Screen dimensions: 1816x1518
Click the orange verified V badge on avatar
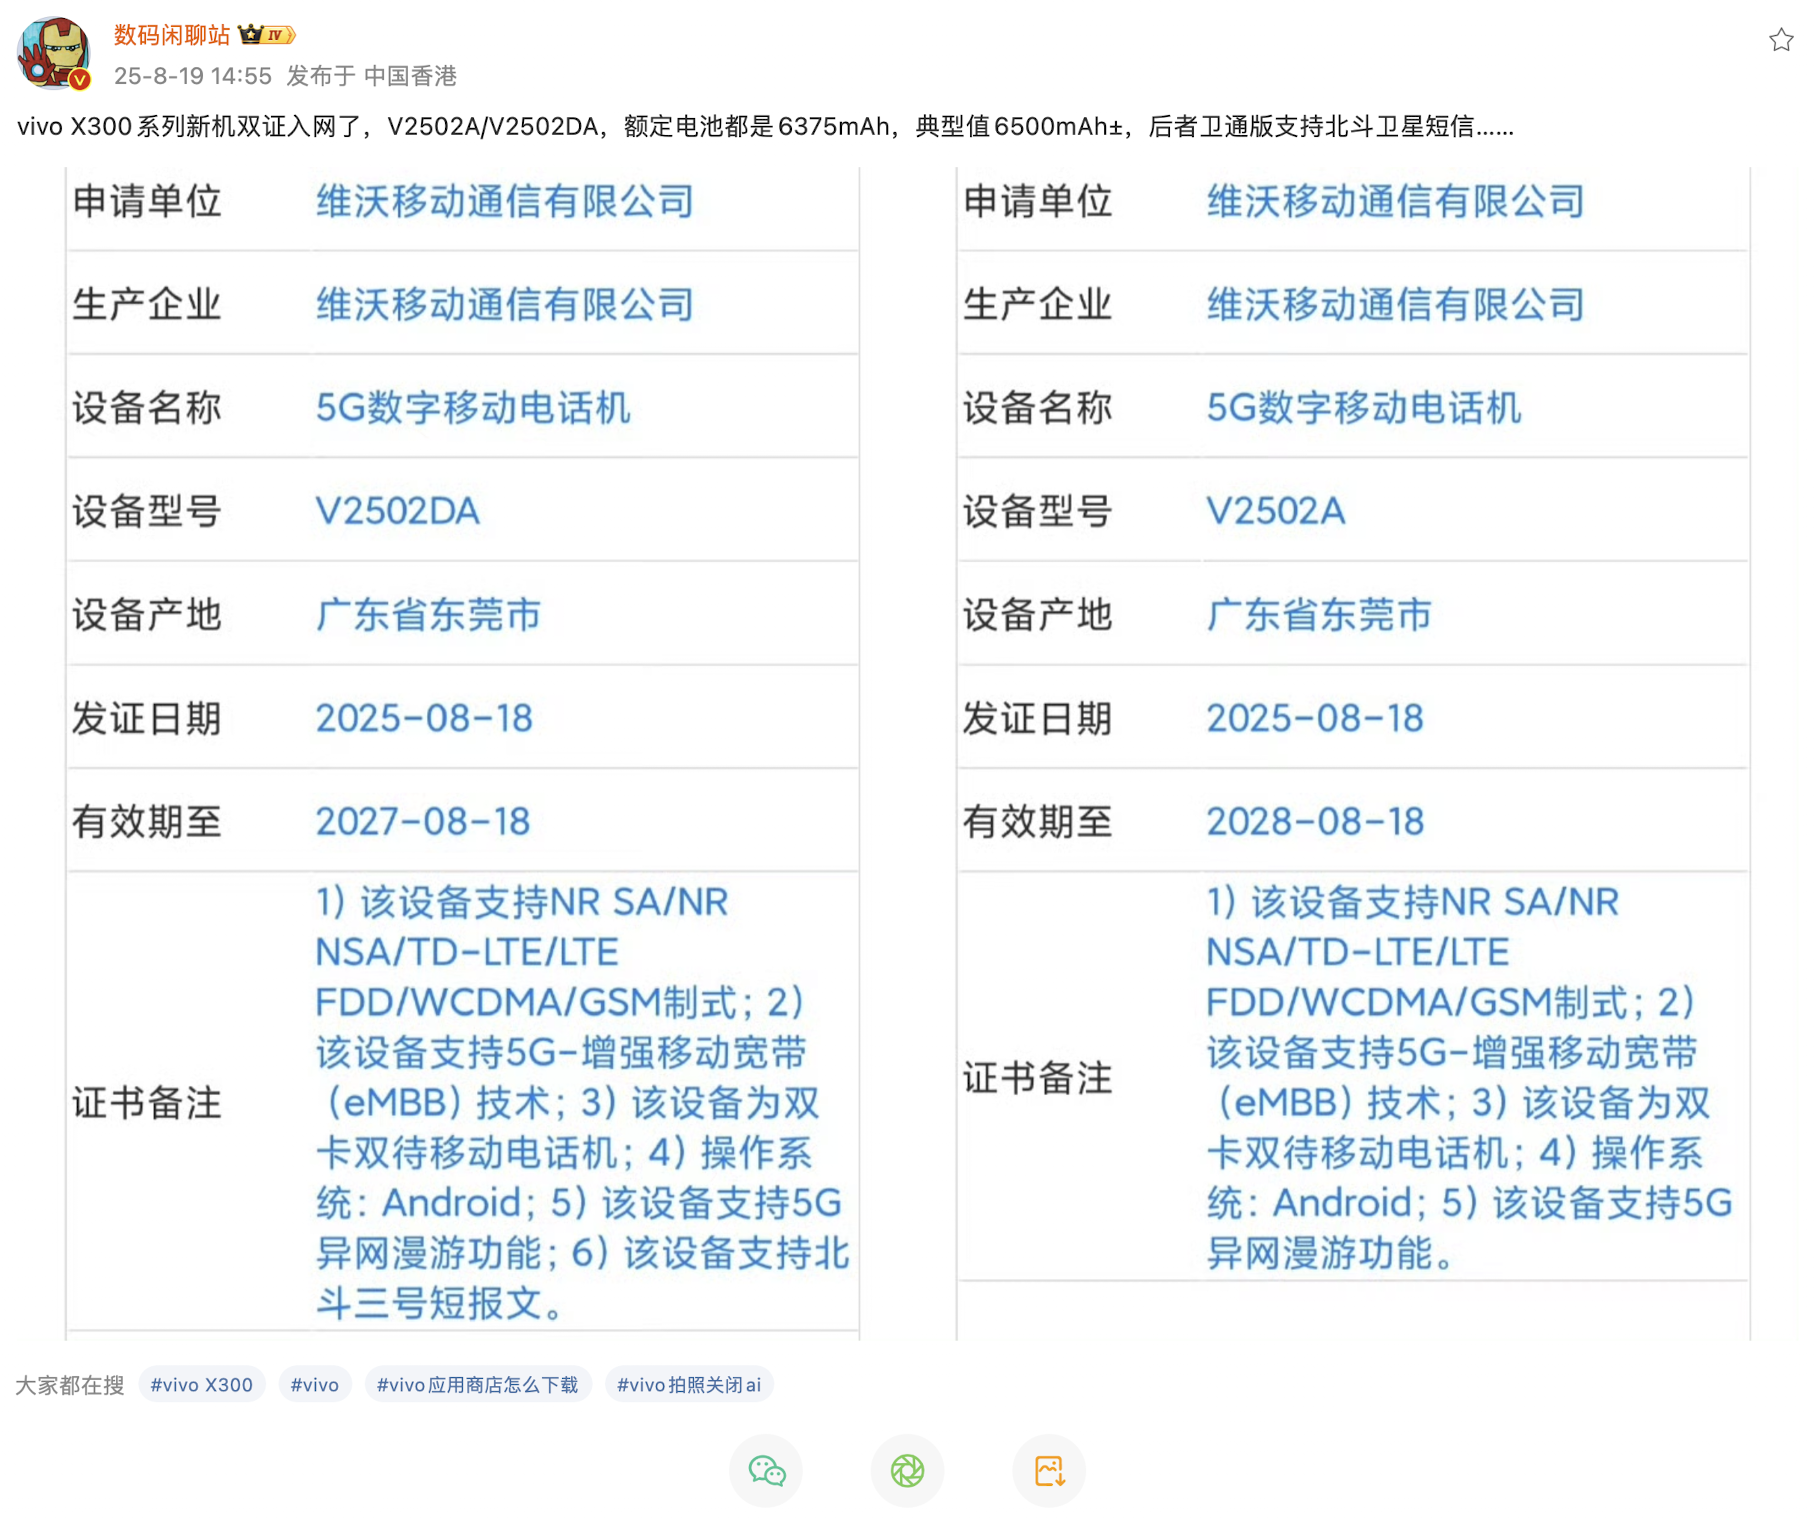pos(80,79)
